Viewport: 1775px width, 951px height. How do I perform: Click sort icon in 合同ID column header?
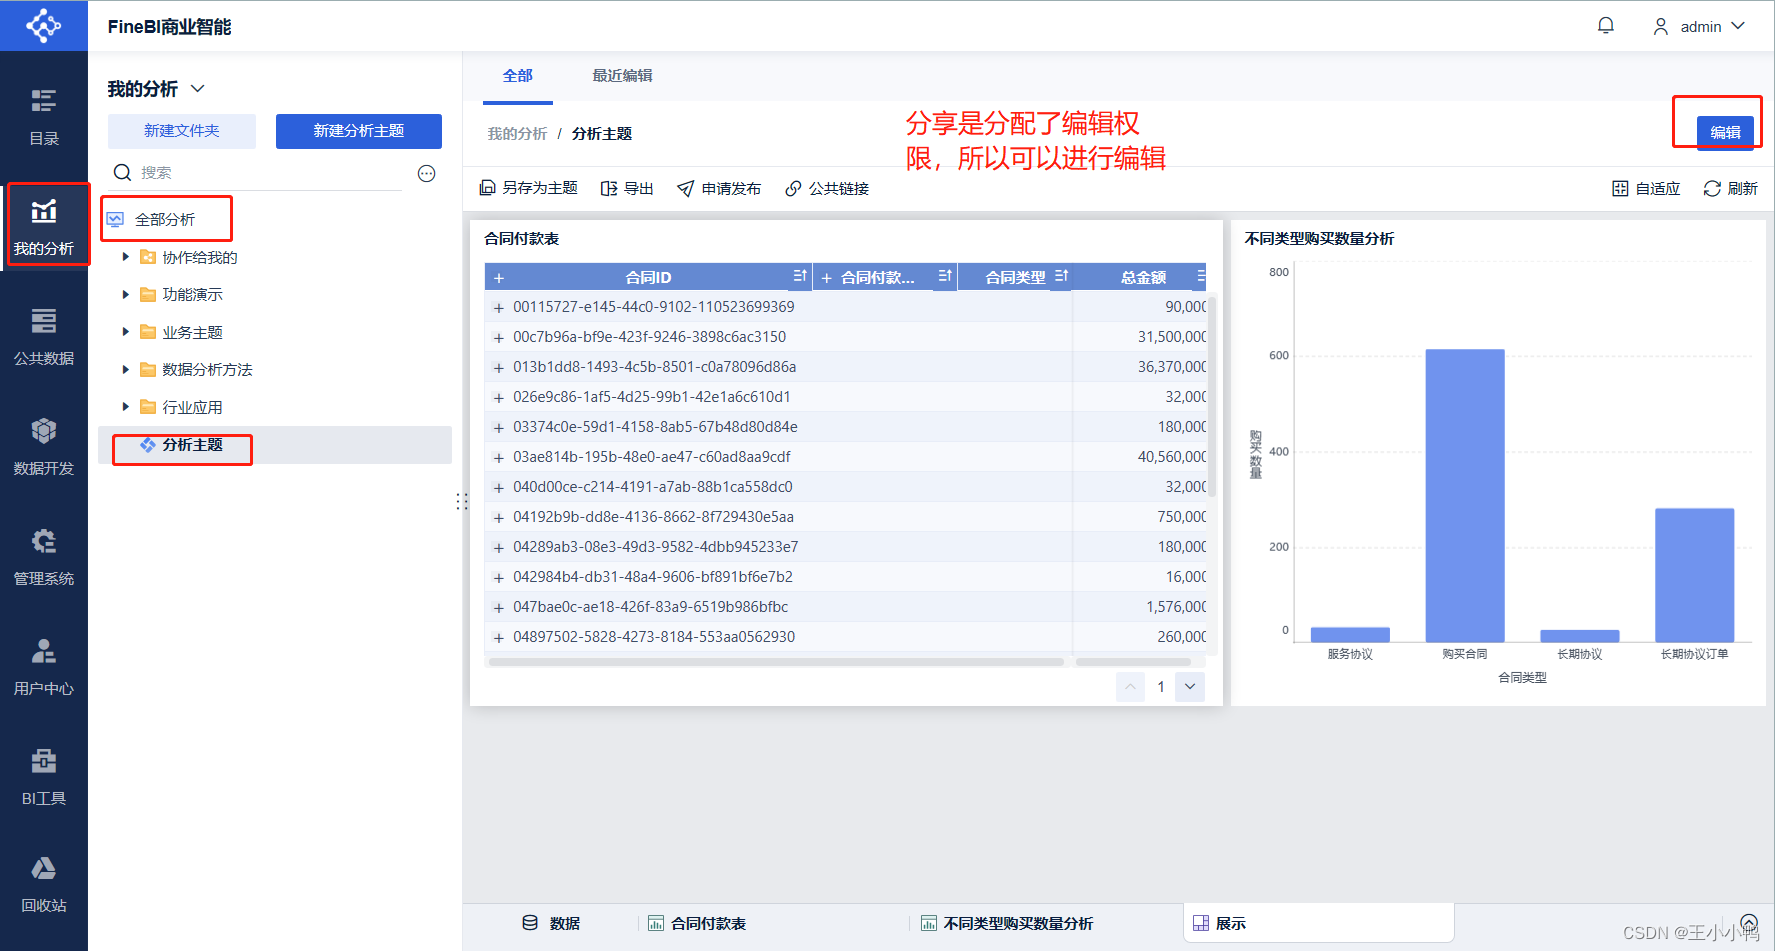(800, 276)
